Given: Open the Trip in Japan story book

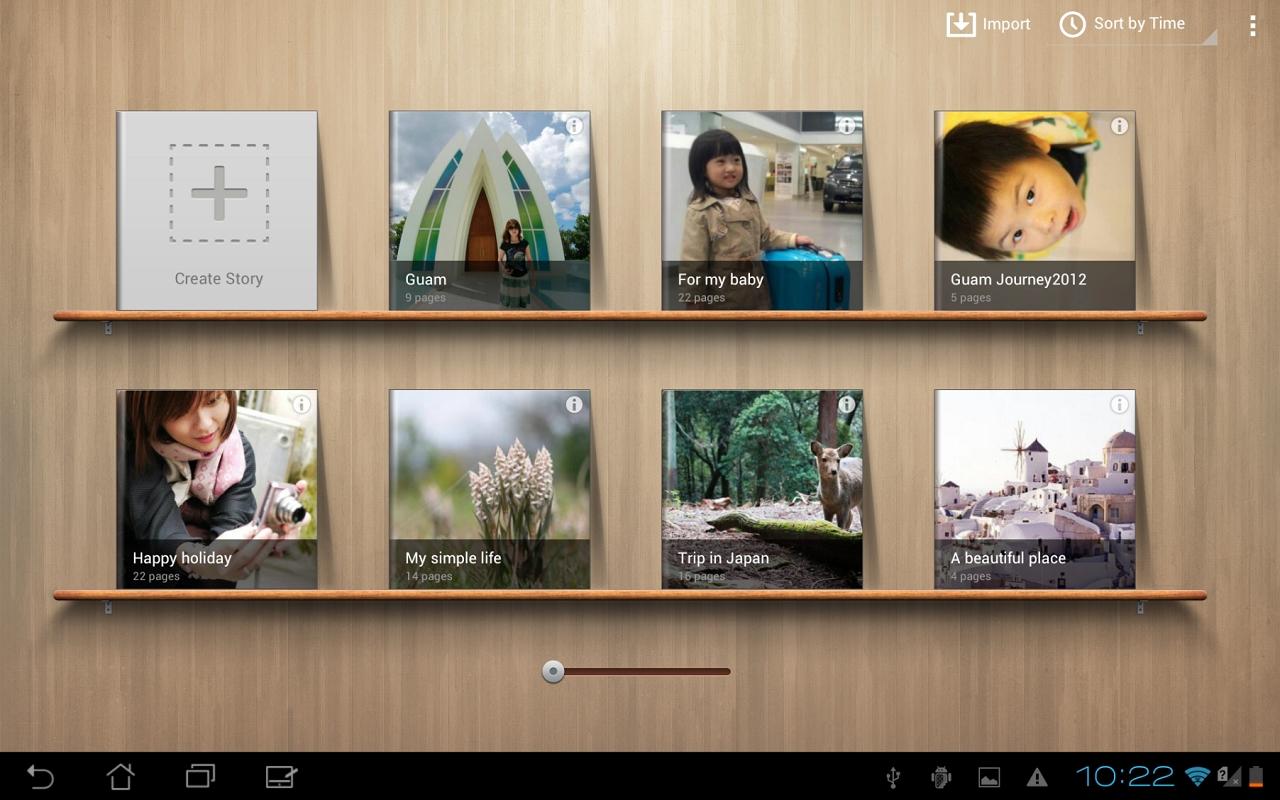Looking at the screenshot, I should (x=762, y=489).
